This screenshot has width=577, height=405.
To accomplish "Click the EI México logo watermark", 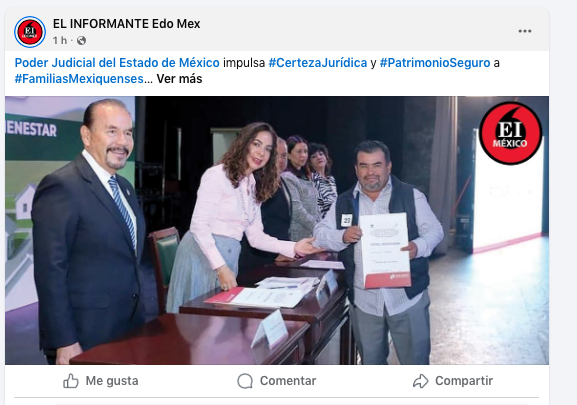I will click(510, 133).
